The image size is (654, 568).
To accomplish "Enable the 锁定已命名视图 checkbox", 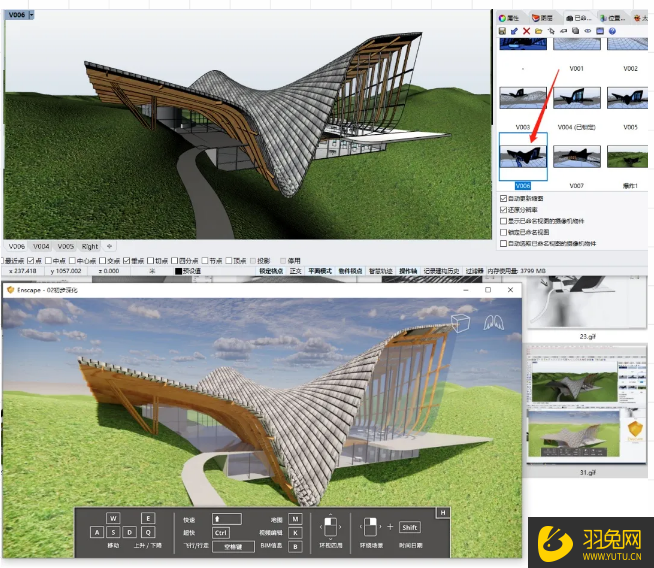I will (x=502, y=232).
